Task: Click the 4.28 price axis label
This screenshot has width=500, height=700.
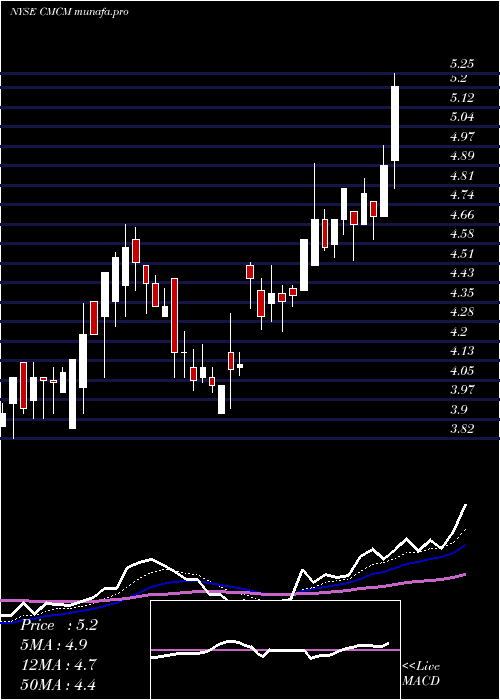Action: click(x=462, y=312)
